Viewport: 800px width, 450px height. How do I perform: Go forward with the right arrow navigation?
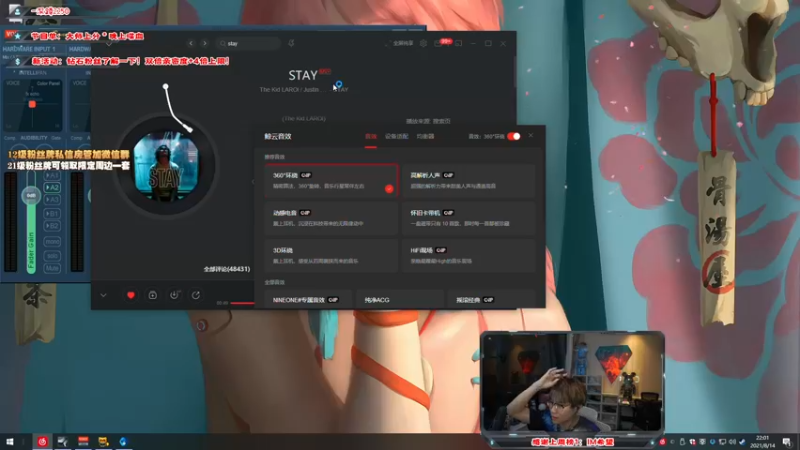(205, 43)
